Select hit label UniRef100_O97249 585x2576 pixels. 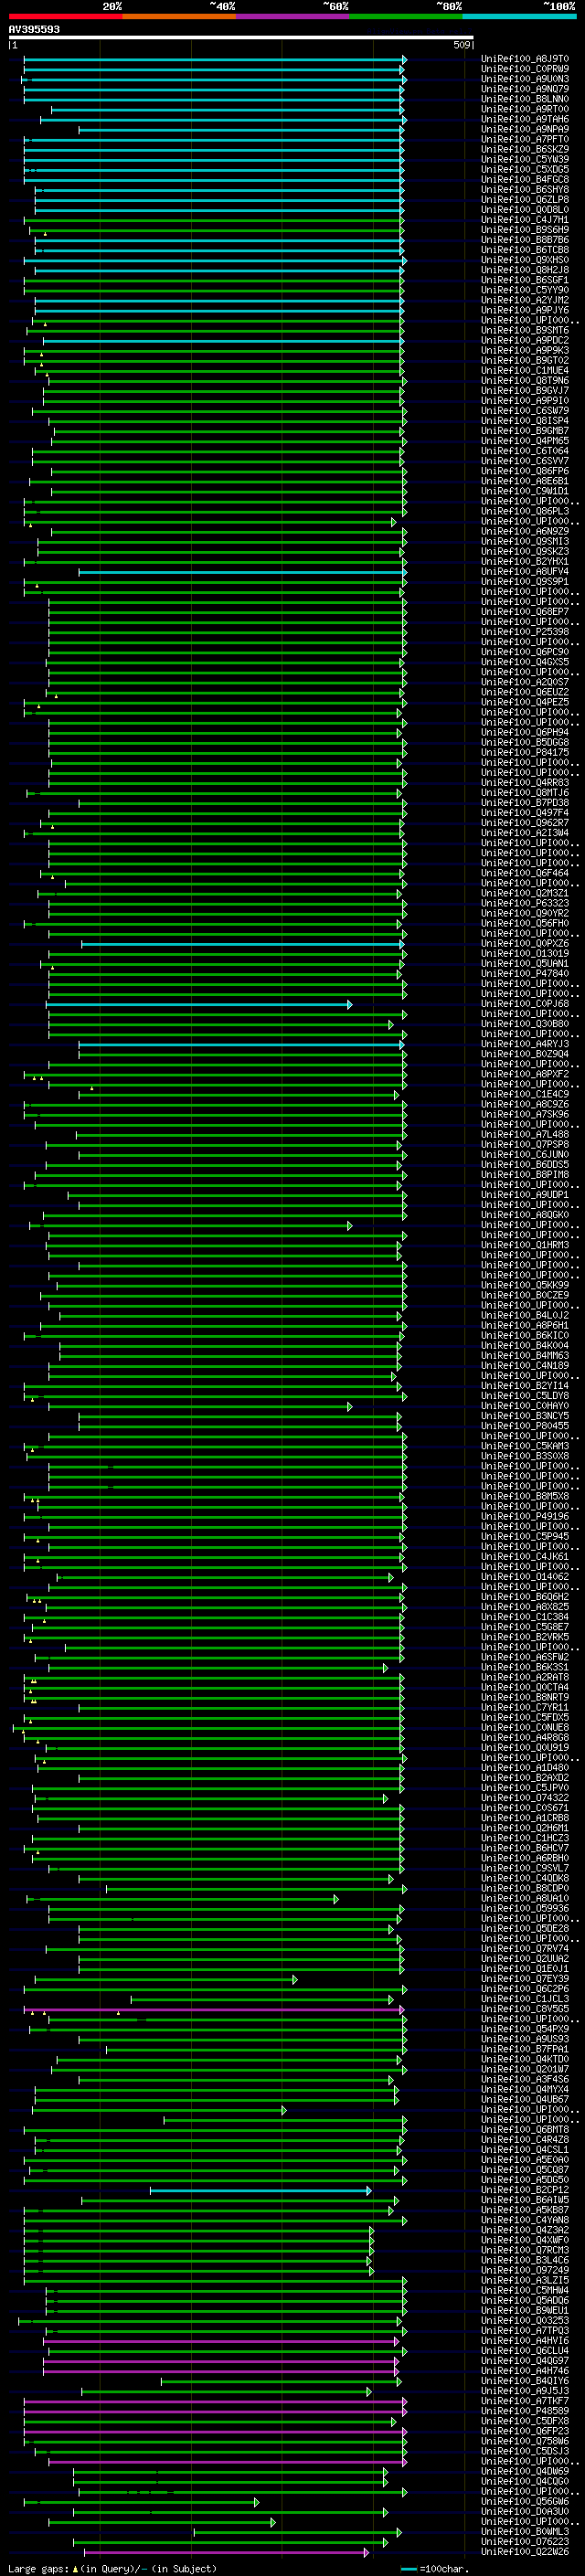coord(524,2270)
